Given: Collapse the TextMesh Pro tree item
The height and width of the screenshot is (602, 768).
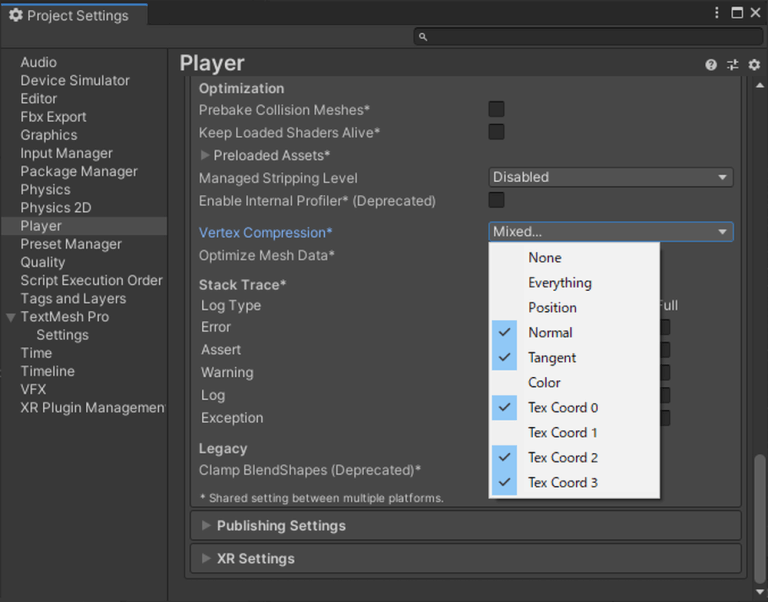Looking at the screenshot, I should coord(11,317).
